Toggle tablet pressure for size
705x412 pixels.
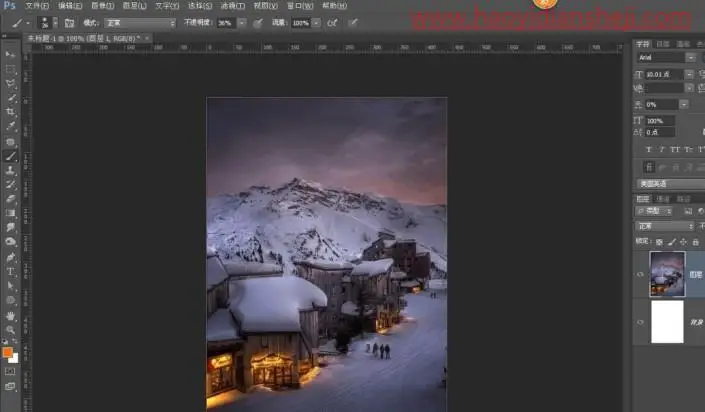[353, 23]
